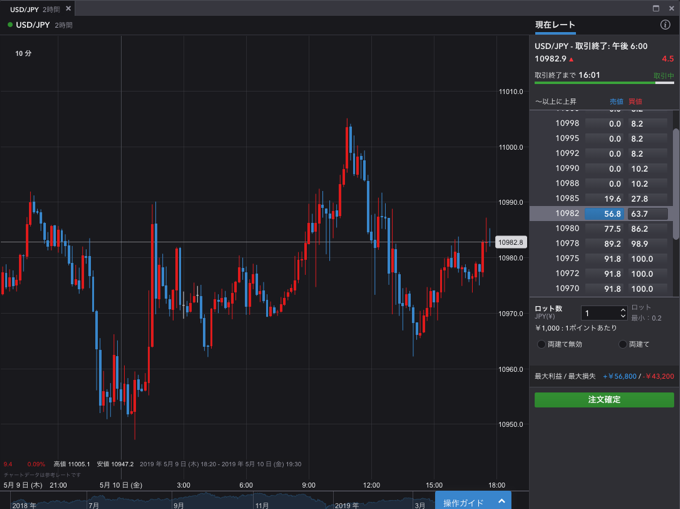680x509 pixels.
Task: Close the trading window
Action: 671,9
